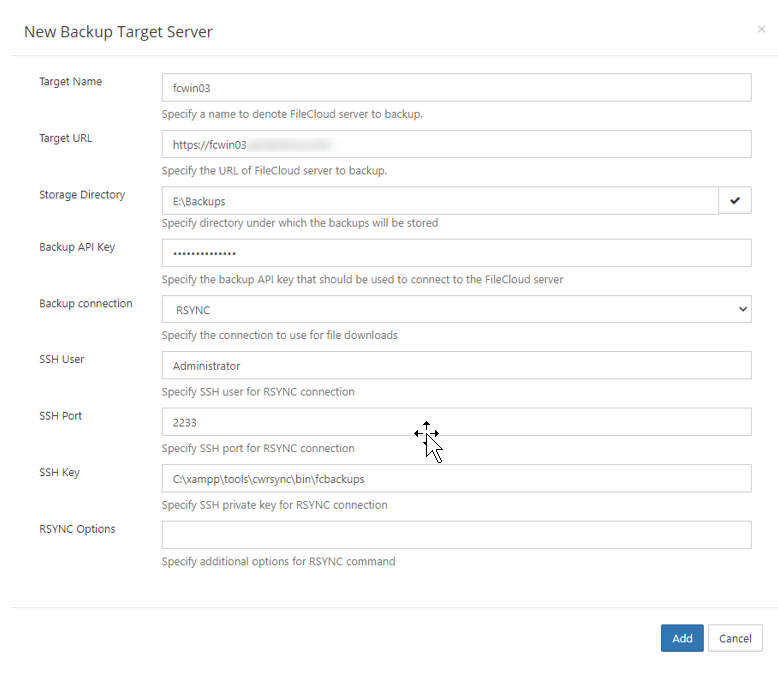The height and width of the screenshot is (678, 778).
Task: Click the Add button
Action: pos(682,638)
